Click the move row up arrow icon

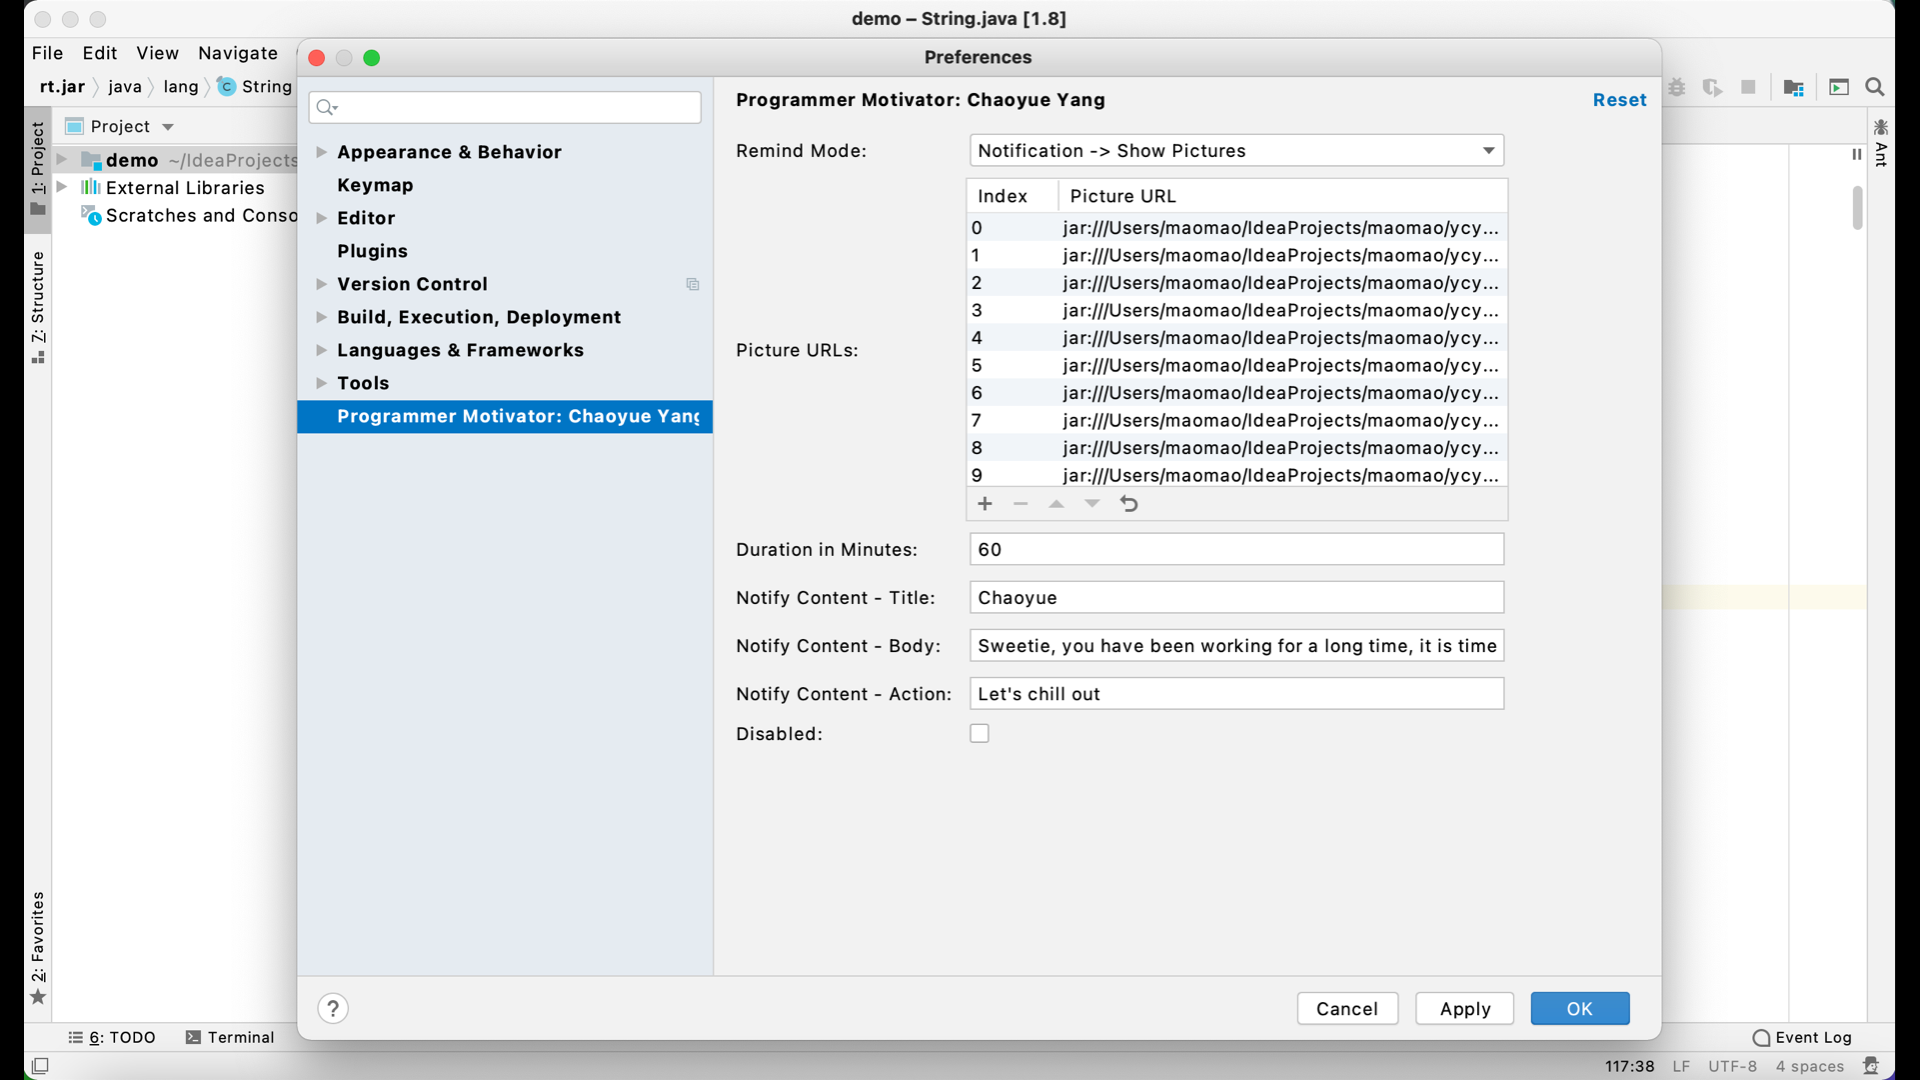point(1056,504)
